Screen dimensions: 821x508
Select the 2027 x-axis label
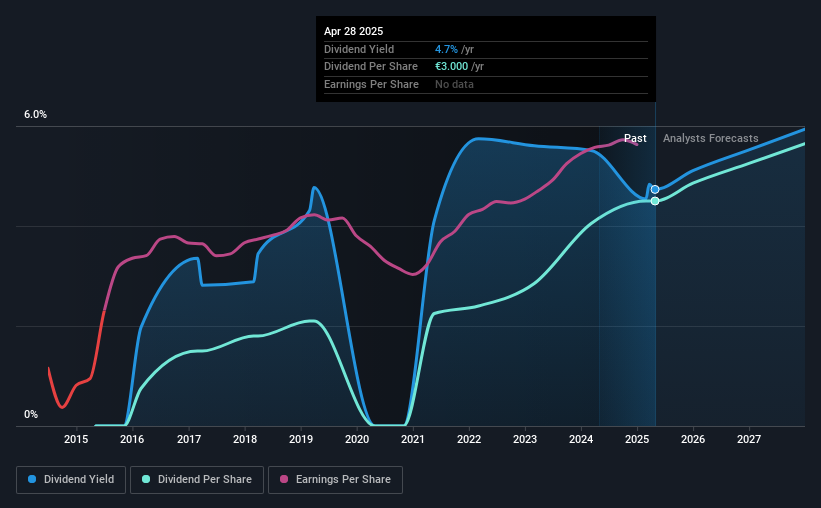click(x=749, y=439)
